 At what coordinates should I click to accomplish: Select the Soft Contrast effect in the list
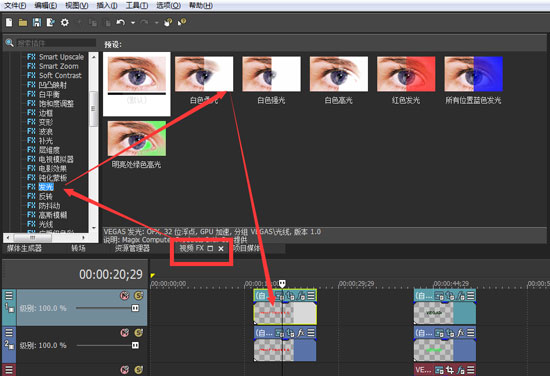coord(60,75)
